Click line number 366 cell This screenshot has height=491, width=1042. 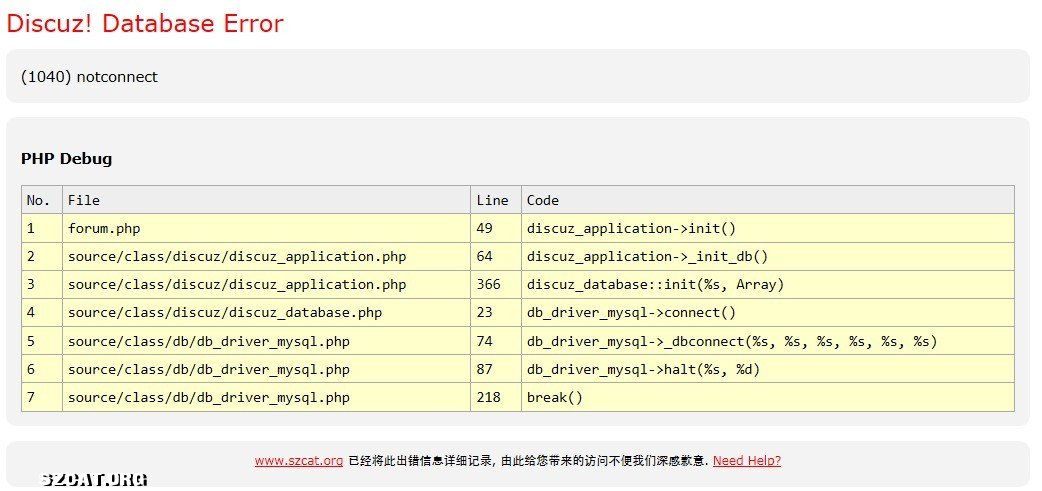pos(496,284)
